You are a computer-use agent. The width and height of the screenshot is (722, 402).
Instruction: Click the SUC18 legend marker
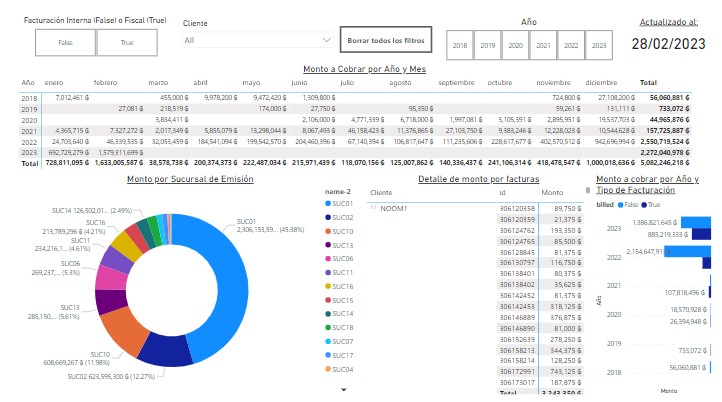coord(328,327)
